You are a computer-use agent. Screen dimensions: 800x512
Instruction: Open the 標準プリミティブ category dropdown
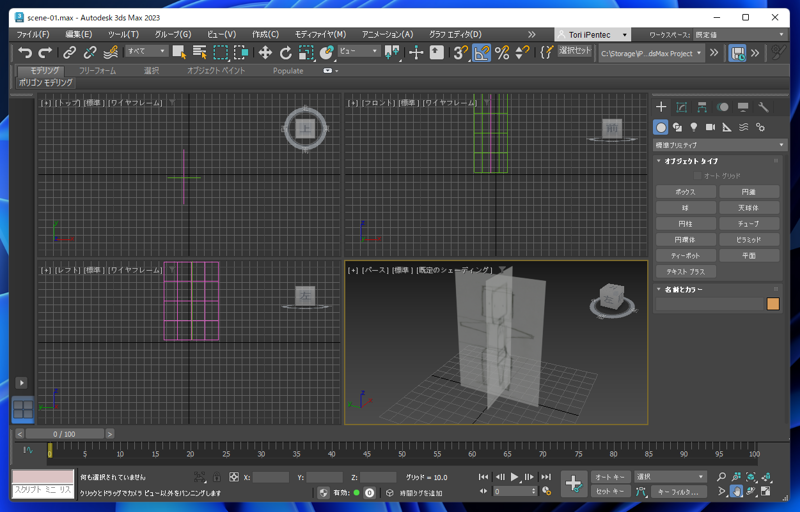pyautogui.click(x=719, y=145)
